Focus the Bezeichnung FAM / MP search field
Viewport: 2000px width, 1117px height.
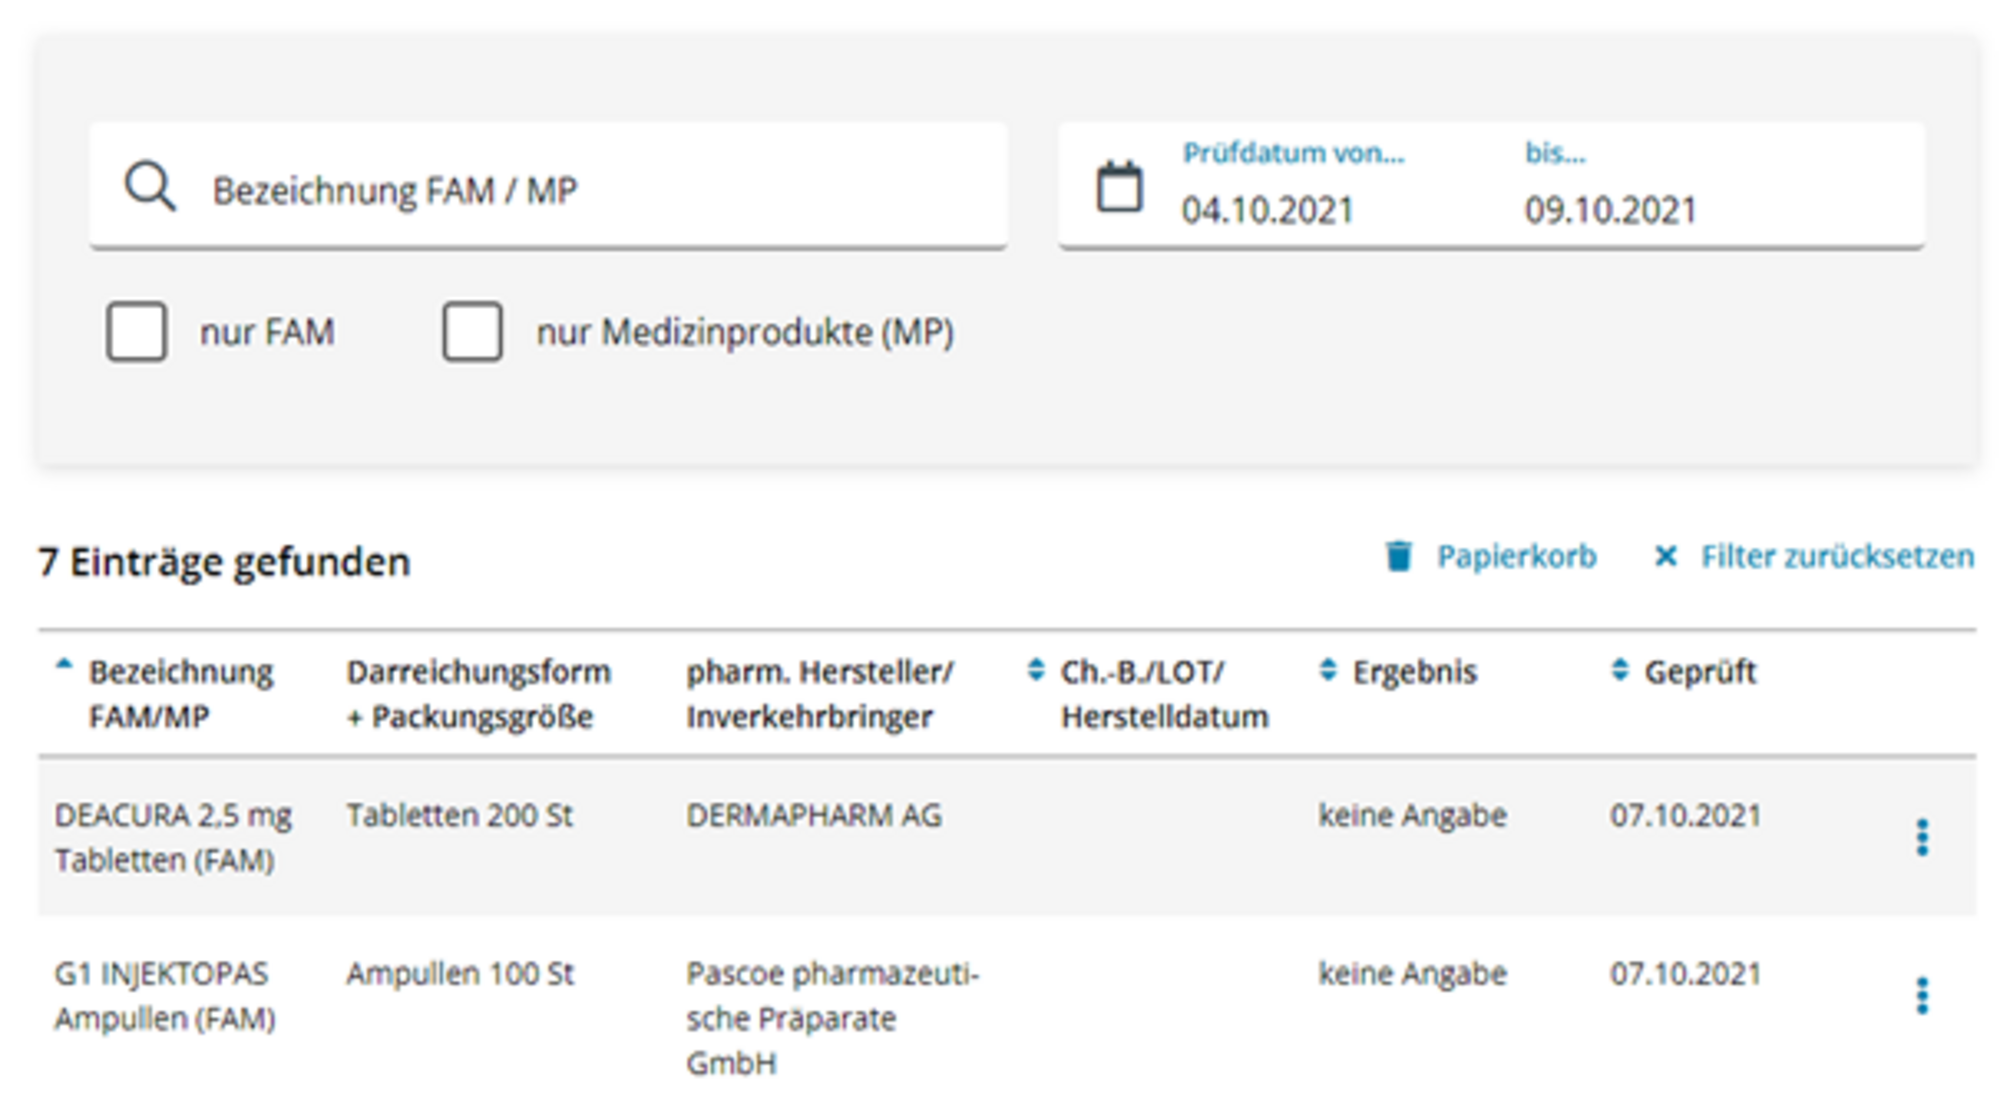548,186
